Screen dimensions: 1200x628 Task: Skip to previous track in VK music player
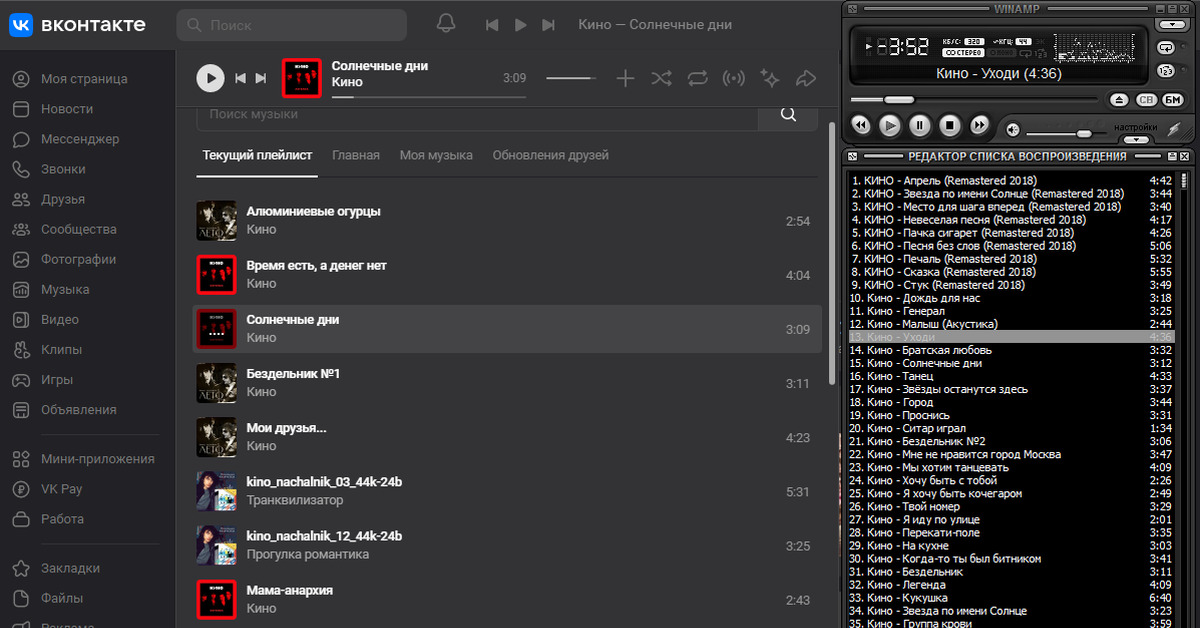point(240,78)
